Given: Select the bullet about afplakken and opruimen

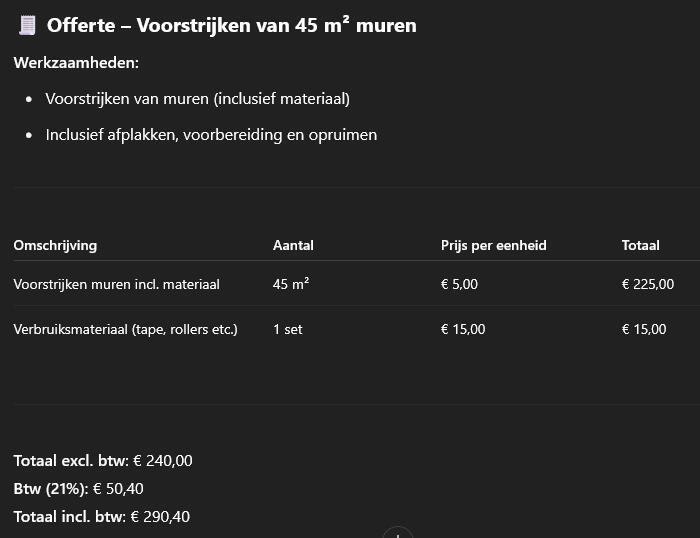Looking at the screenshot, I should pos(211,134).
